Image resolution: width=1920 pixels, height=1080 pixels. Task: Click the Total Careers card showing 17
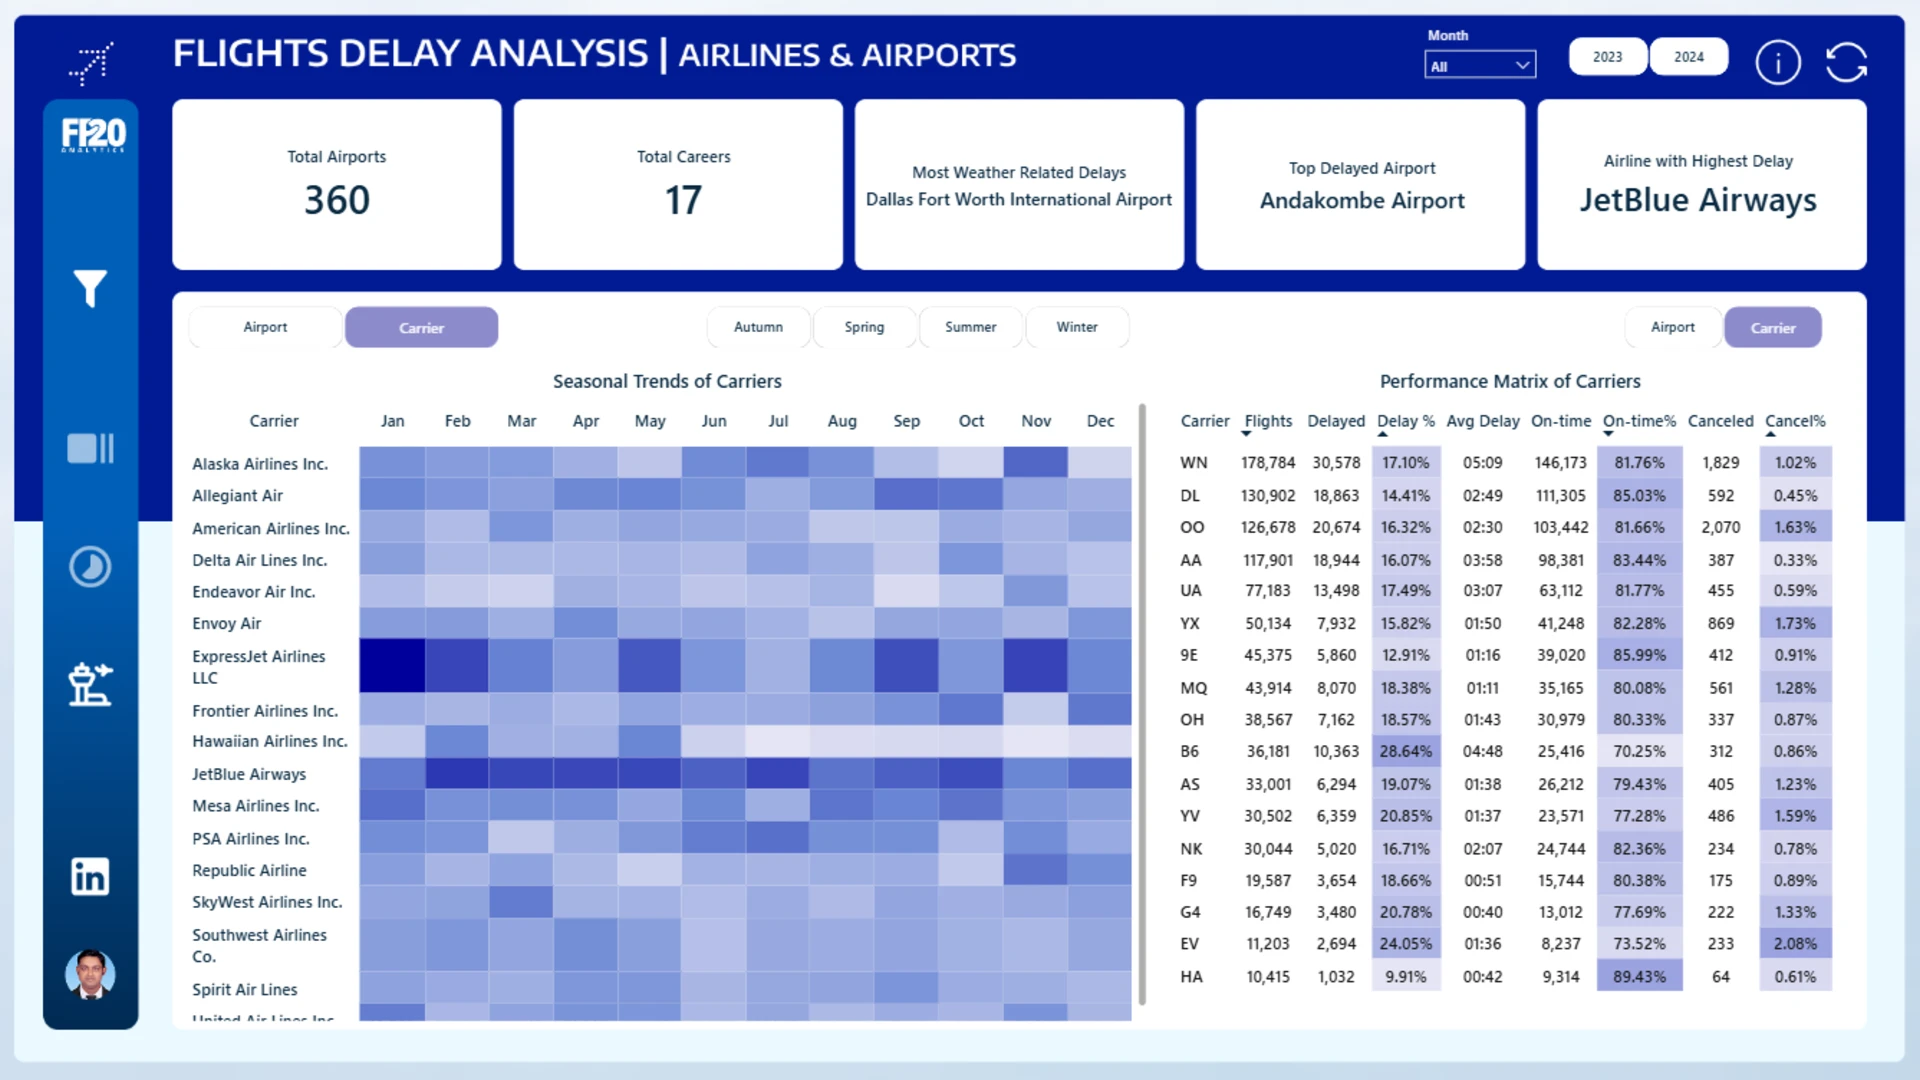(x=678, y=184)
